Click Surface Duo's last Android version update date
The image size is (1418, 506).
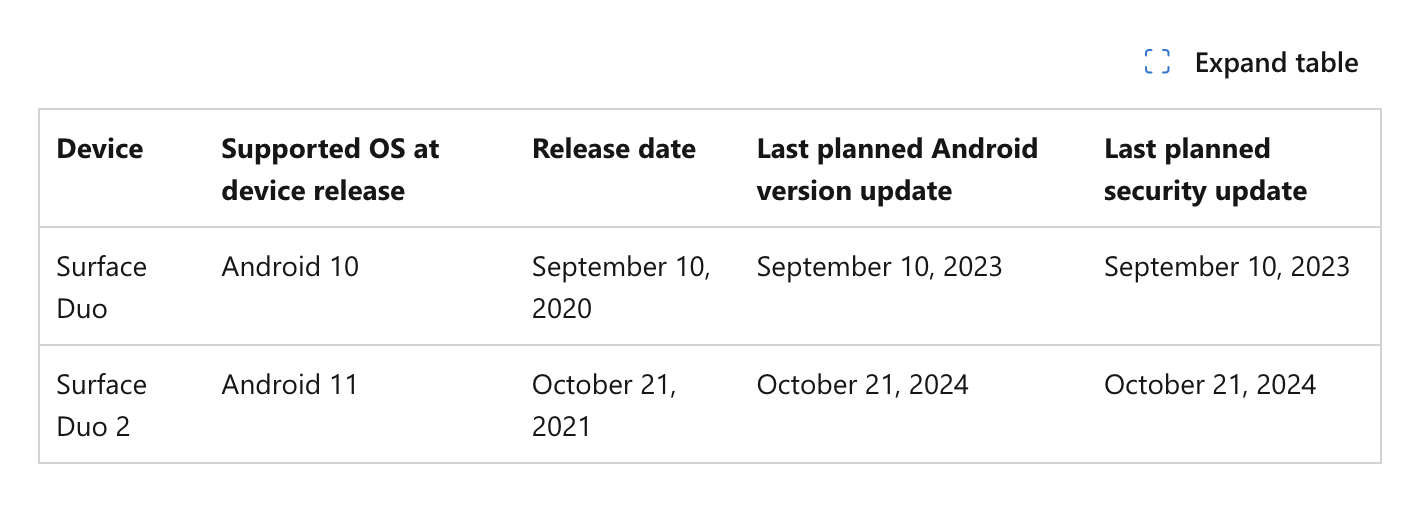click(879, 267)
